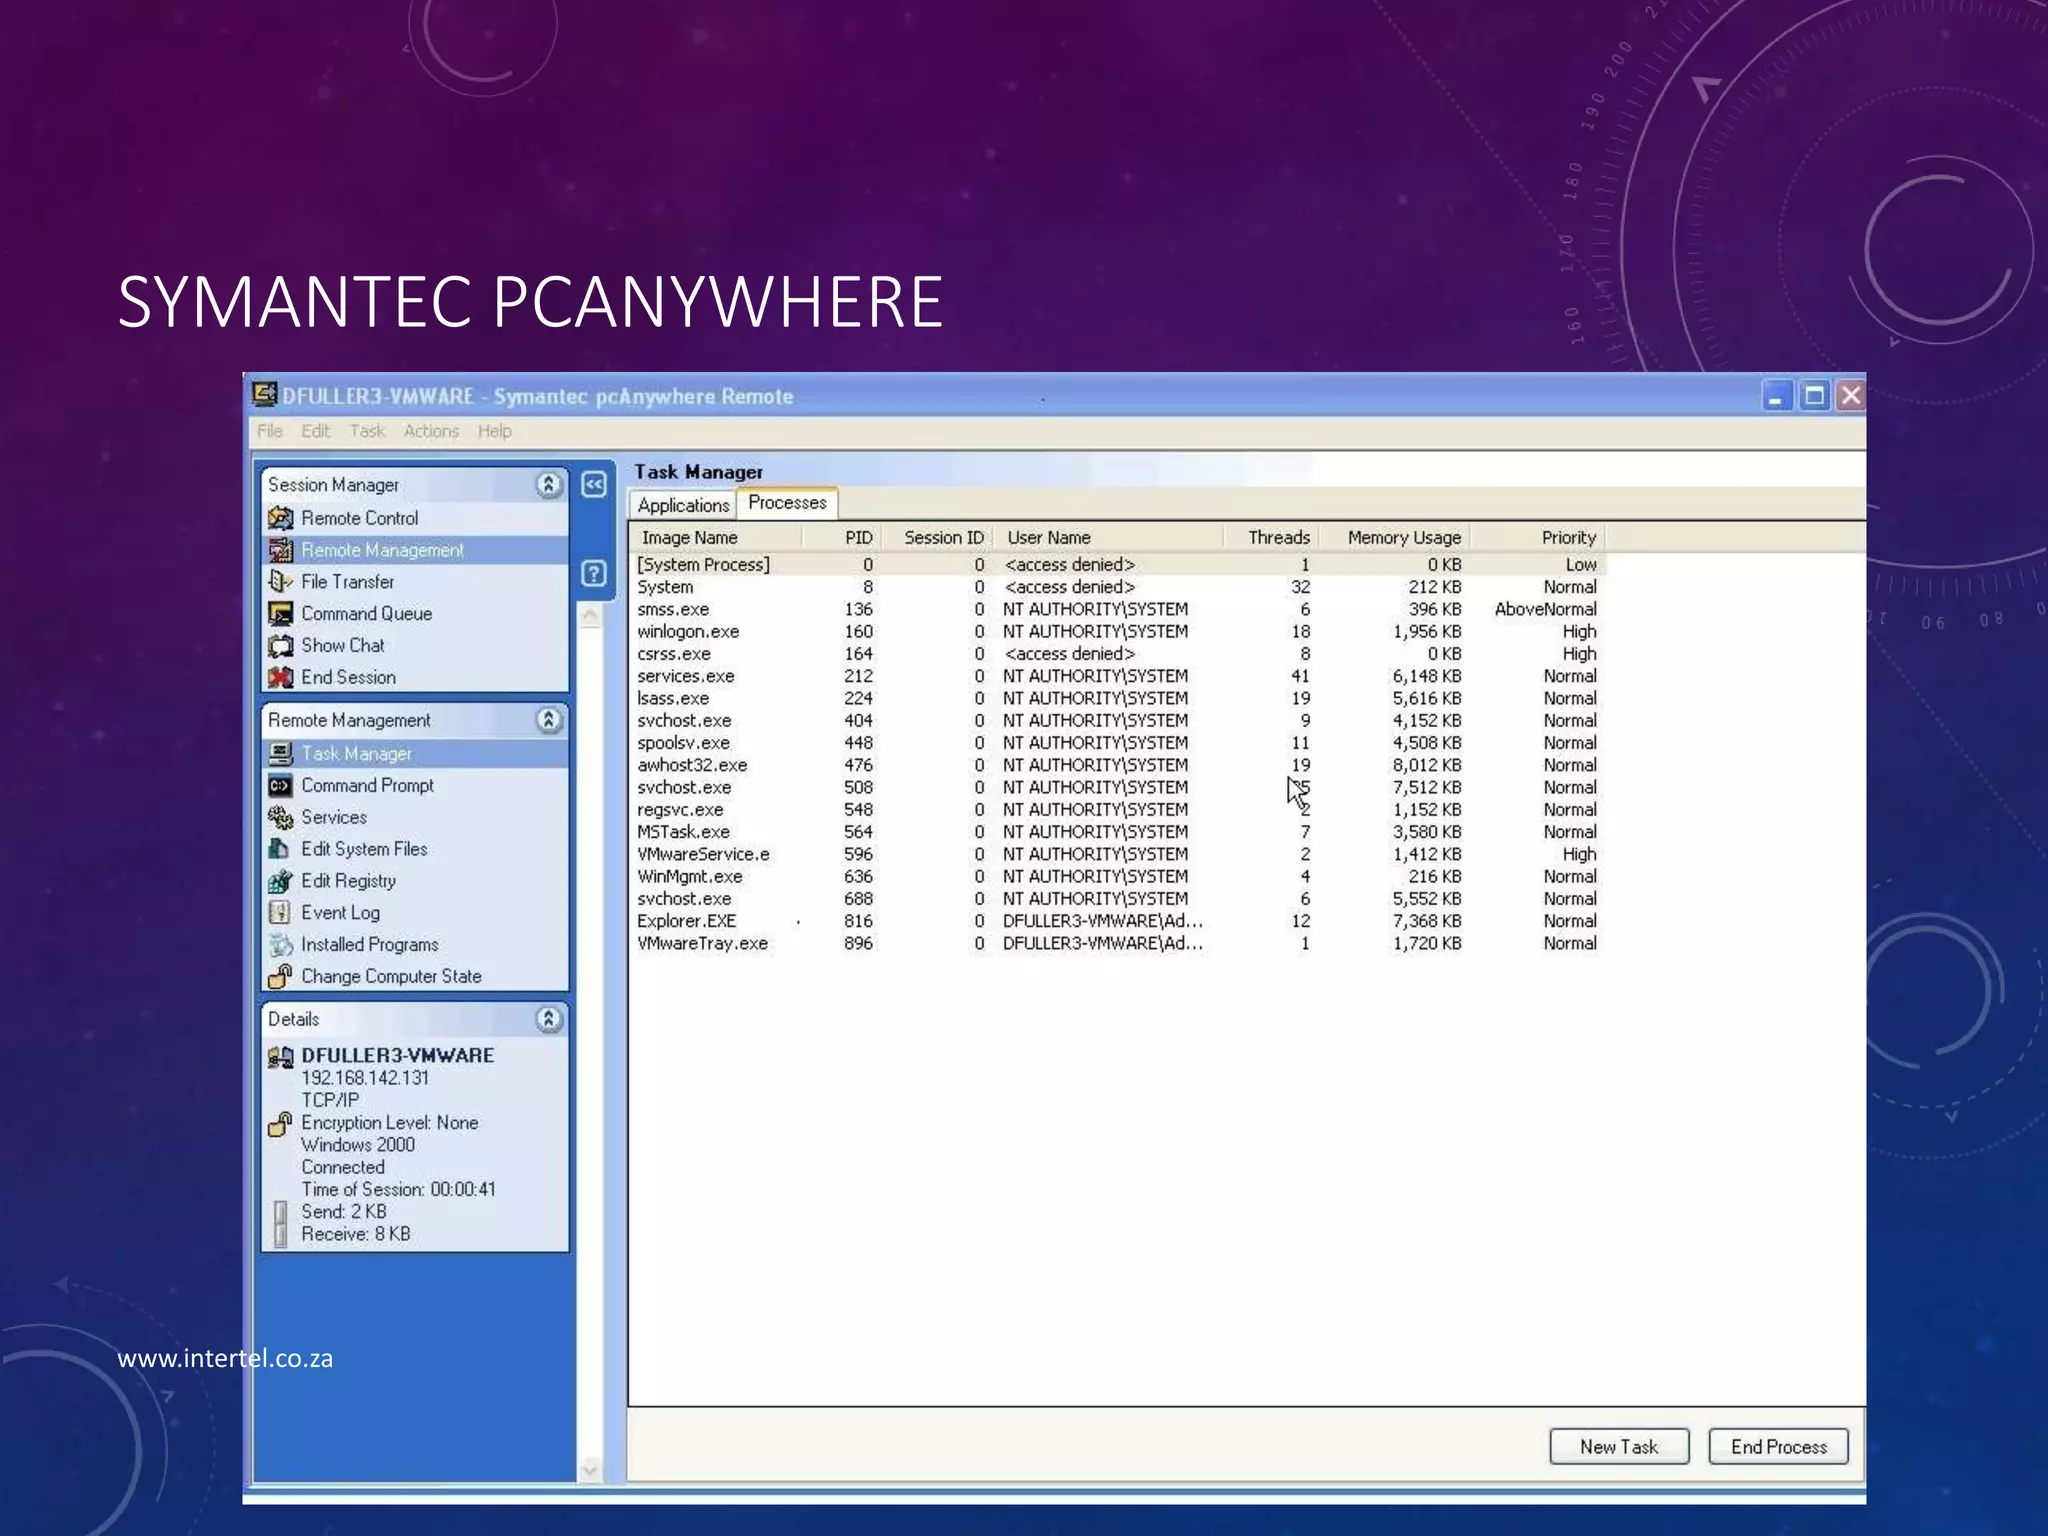Select the Explorer.EXE process
Screen dimensions: 2048x1536
(1117, 921)
